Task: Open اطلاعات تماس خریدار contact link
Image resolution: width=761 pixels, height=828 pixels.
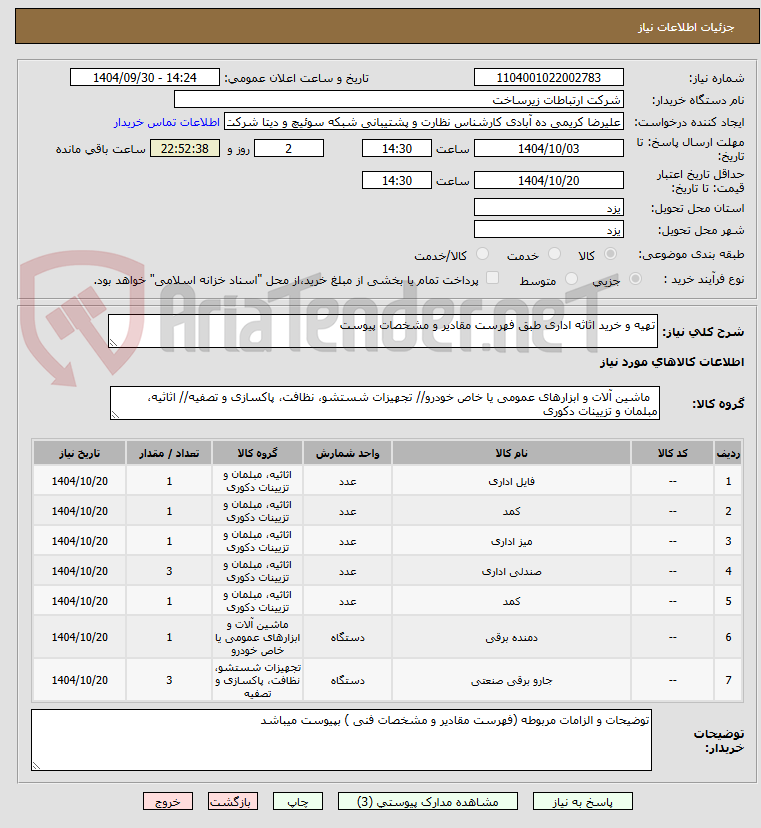Action: coord(166,123)
